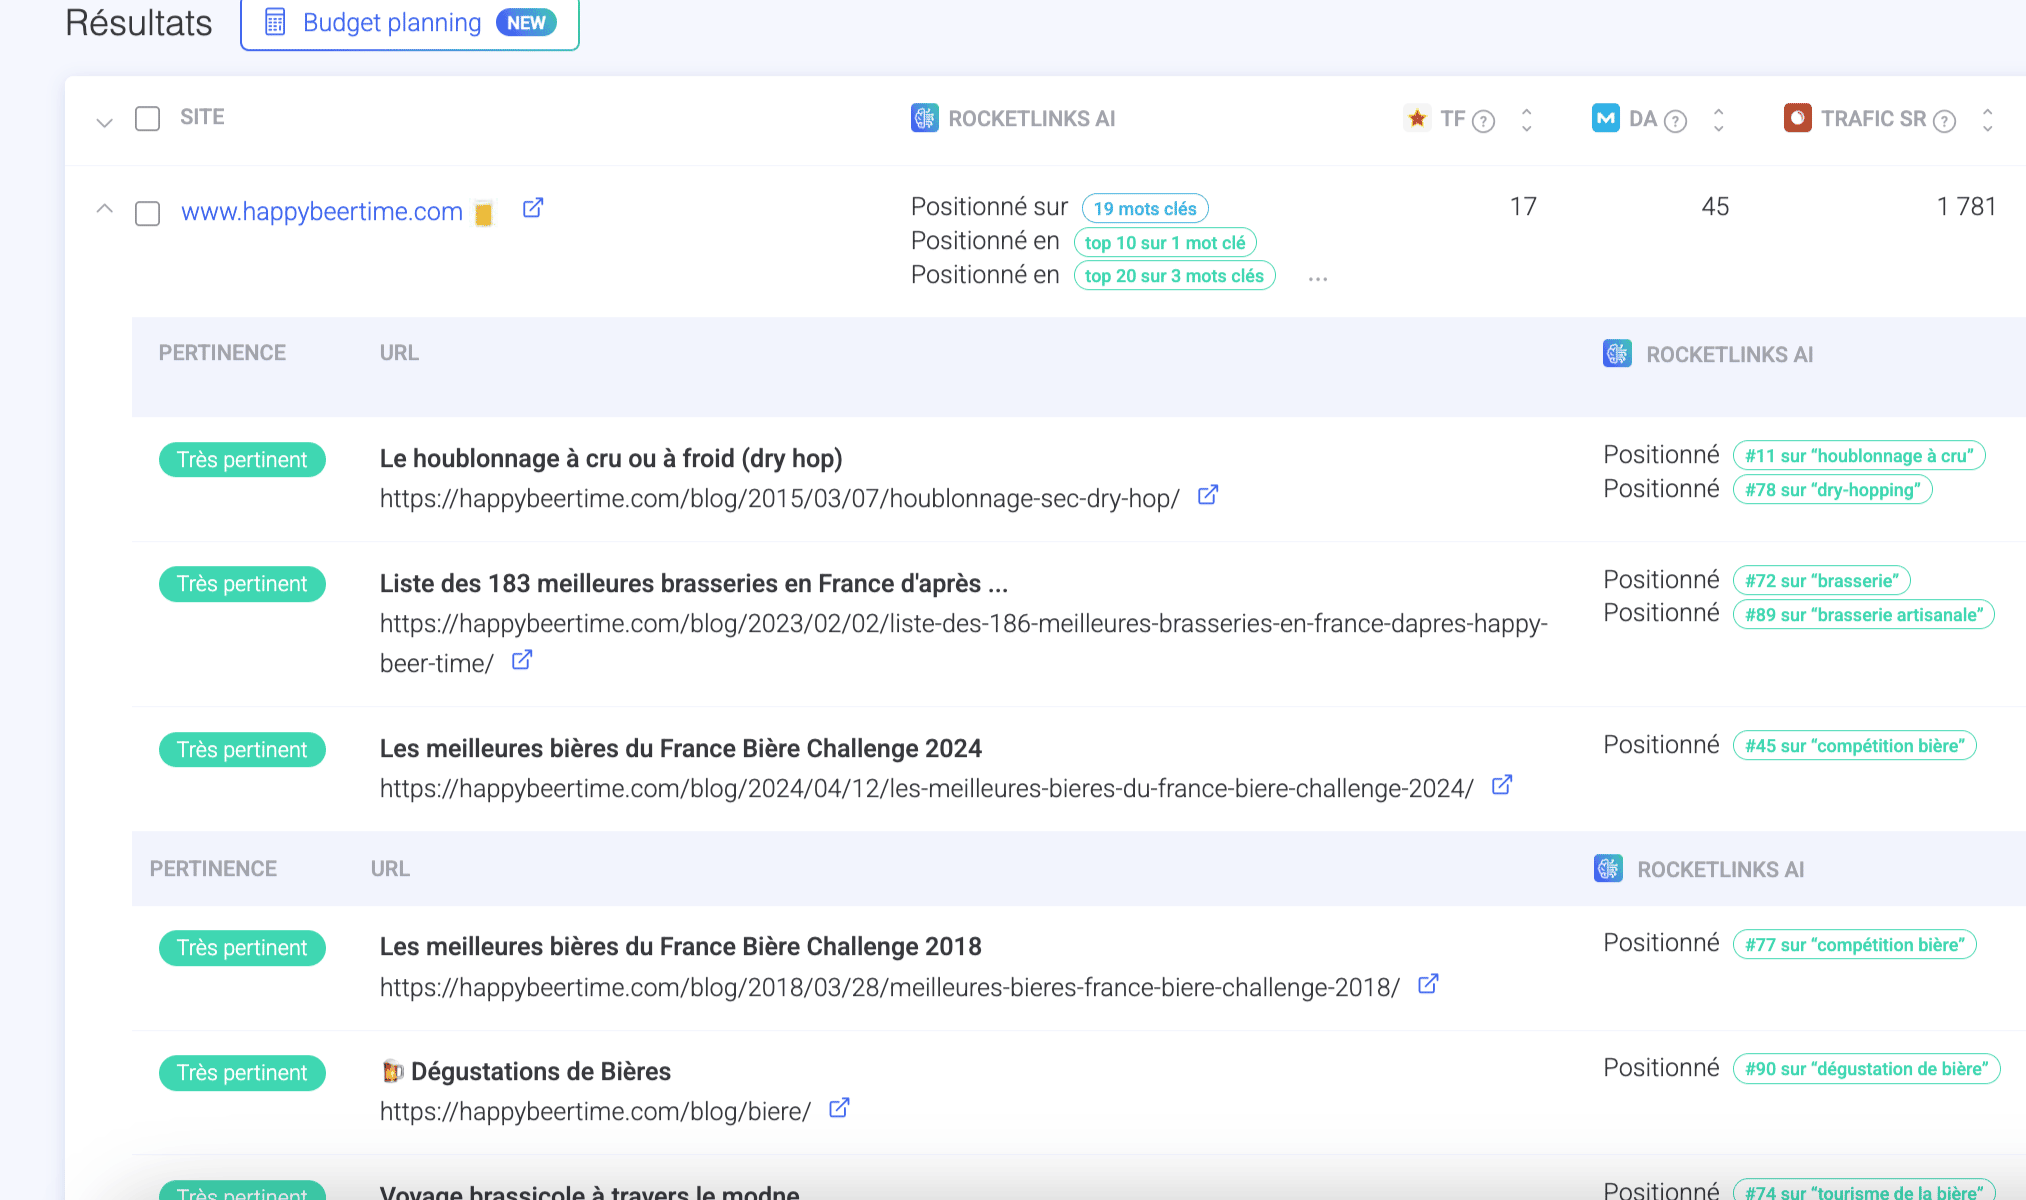The height and width of the screenshot is (1200, 2026).
Task: Click the #89 sur "brasserie artisanale" tag
Action: pos(1864,615)
